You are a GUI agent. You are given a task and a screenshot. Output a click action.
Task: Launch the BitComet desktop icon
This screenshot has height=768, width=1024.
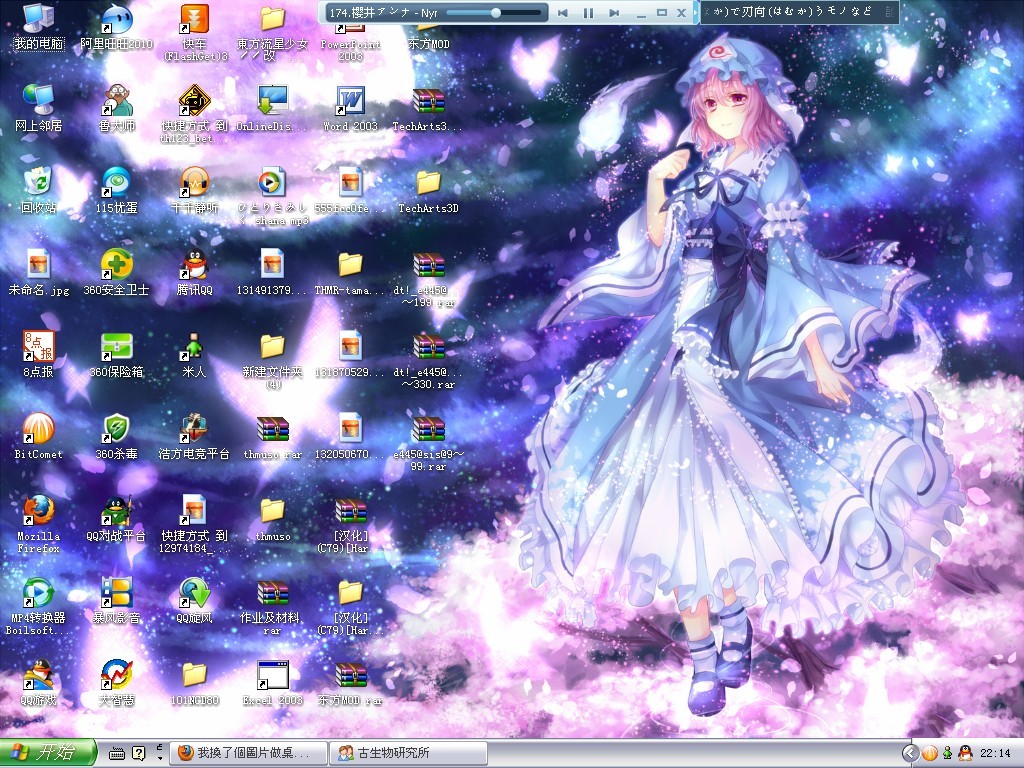38,429
